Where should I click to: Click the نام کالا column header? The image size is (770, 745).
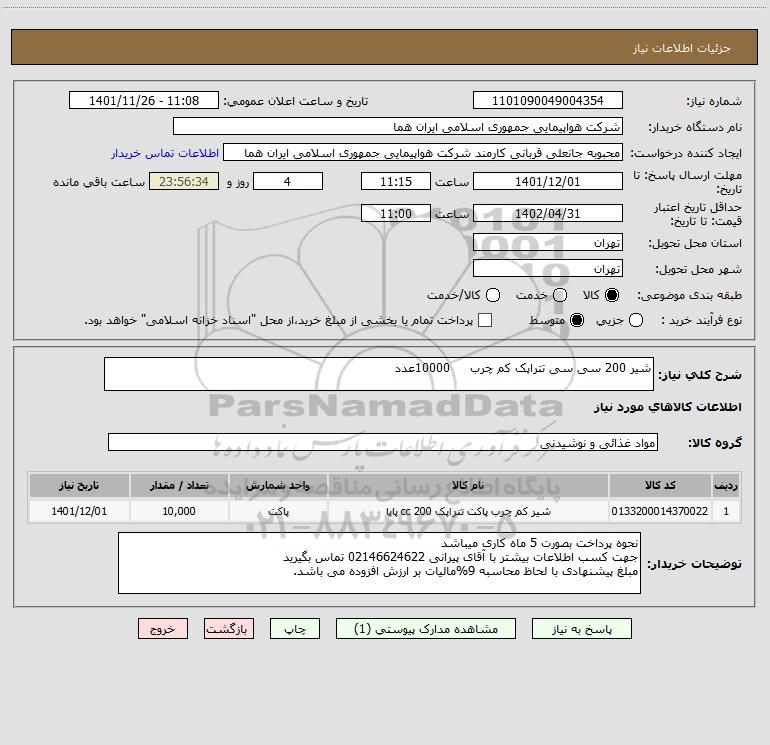tap(468, 486)
